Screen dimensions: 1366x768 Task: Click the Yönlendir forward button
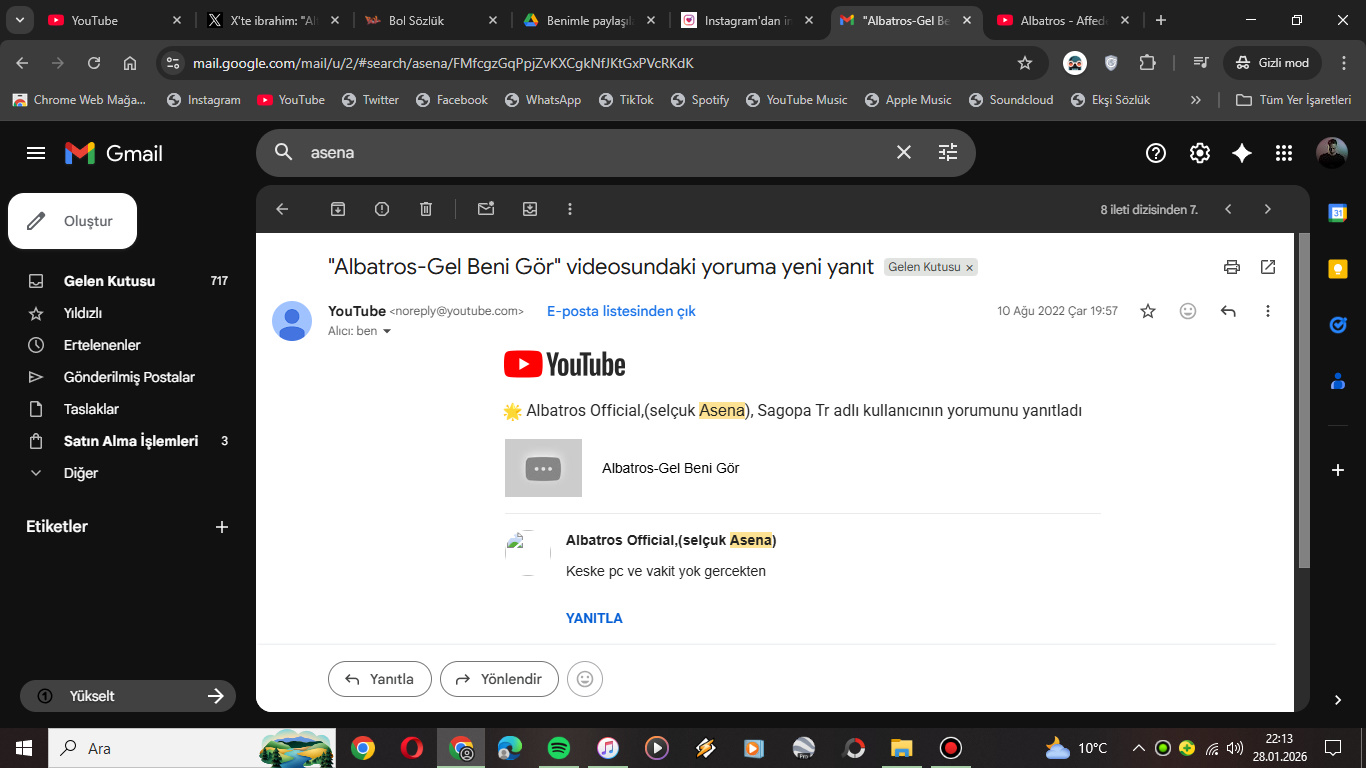coord(498,679)
